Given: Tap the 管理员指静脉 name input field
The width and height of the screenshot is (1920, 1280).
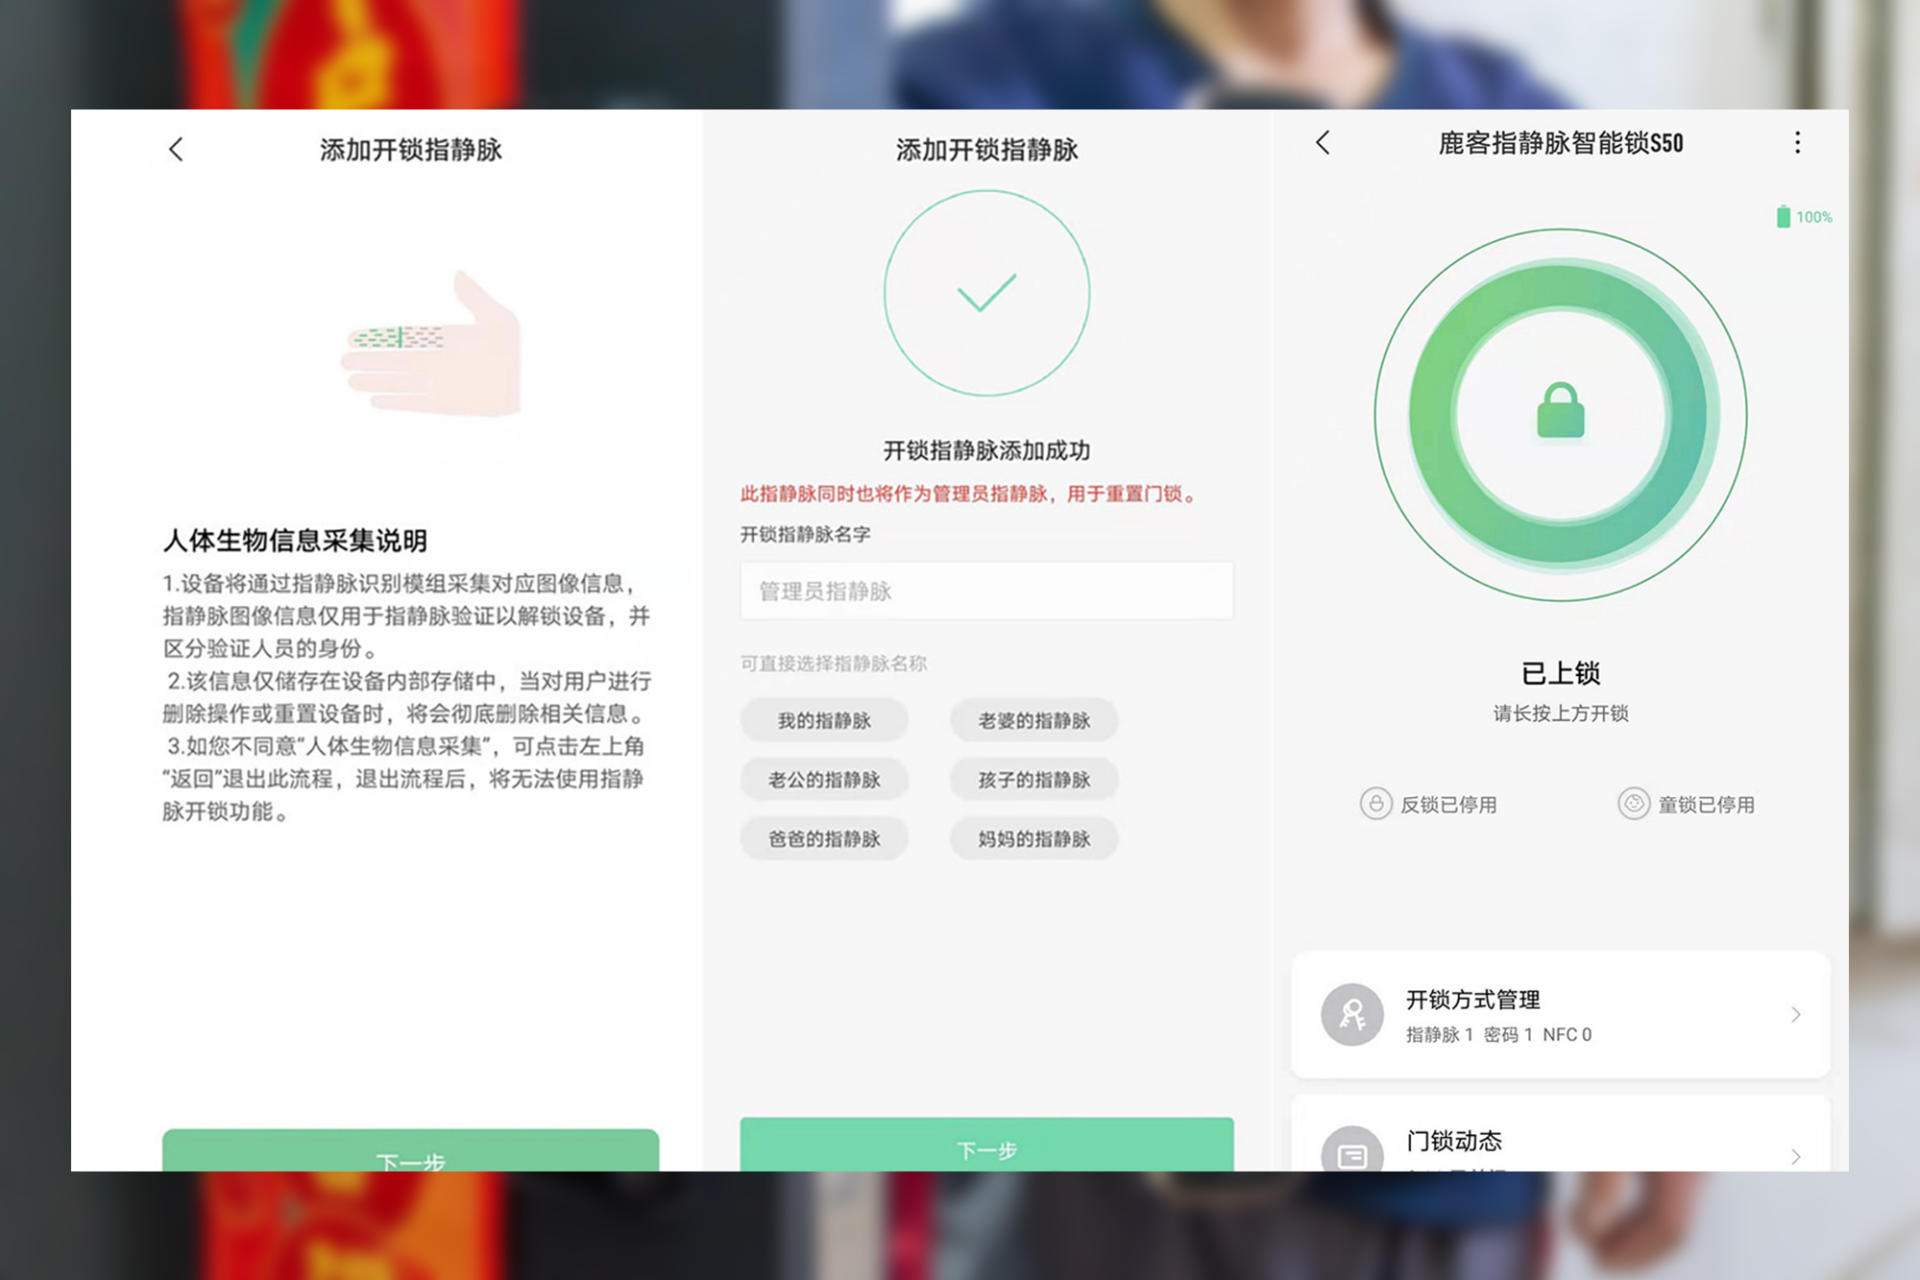Looking at the screenshot, I should 986,591.
